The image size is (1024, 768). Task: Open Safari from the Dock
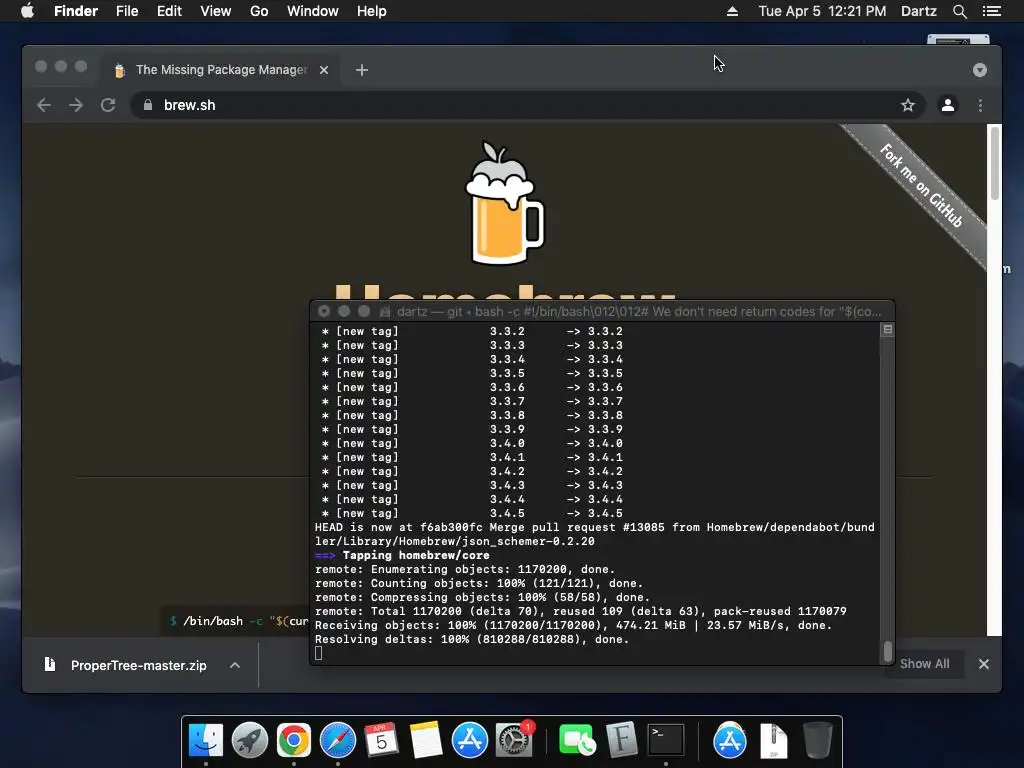coord(338,740)
